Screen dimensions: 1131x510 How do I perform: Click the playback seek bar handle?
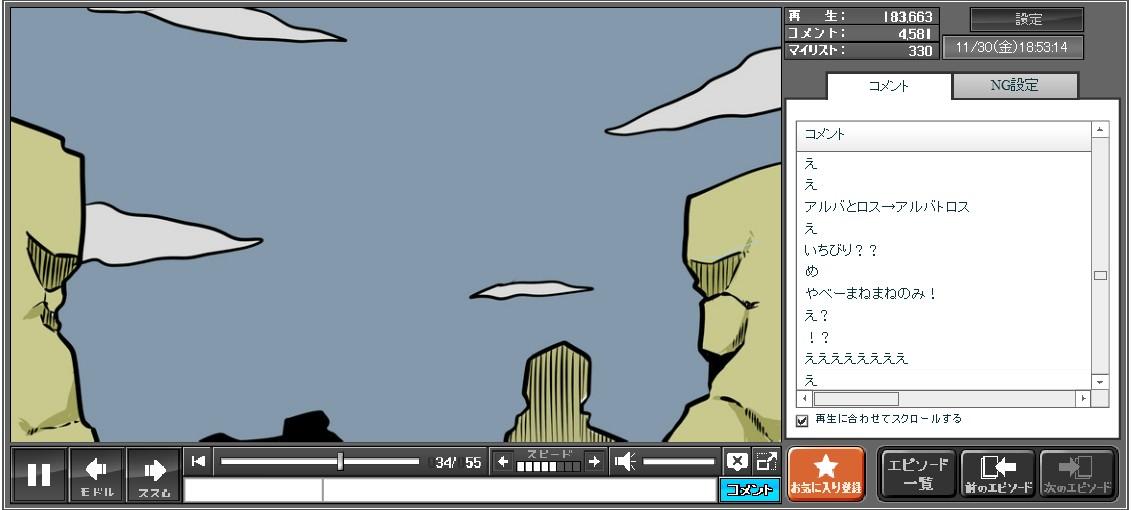pyautogui.click(x=341, y=461)
